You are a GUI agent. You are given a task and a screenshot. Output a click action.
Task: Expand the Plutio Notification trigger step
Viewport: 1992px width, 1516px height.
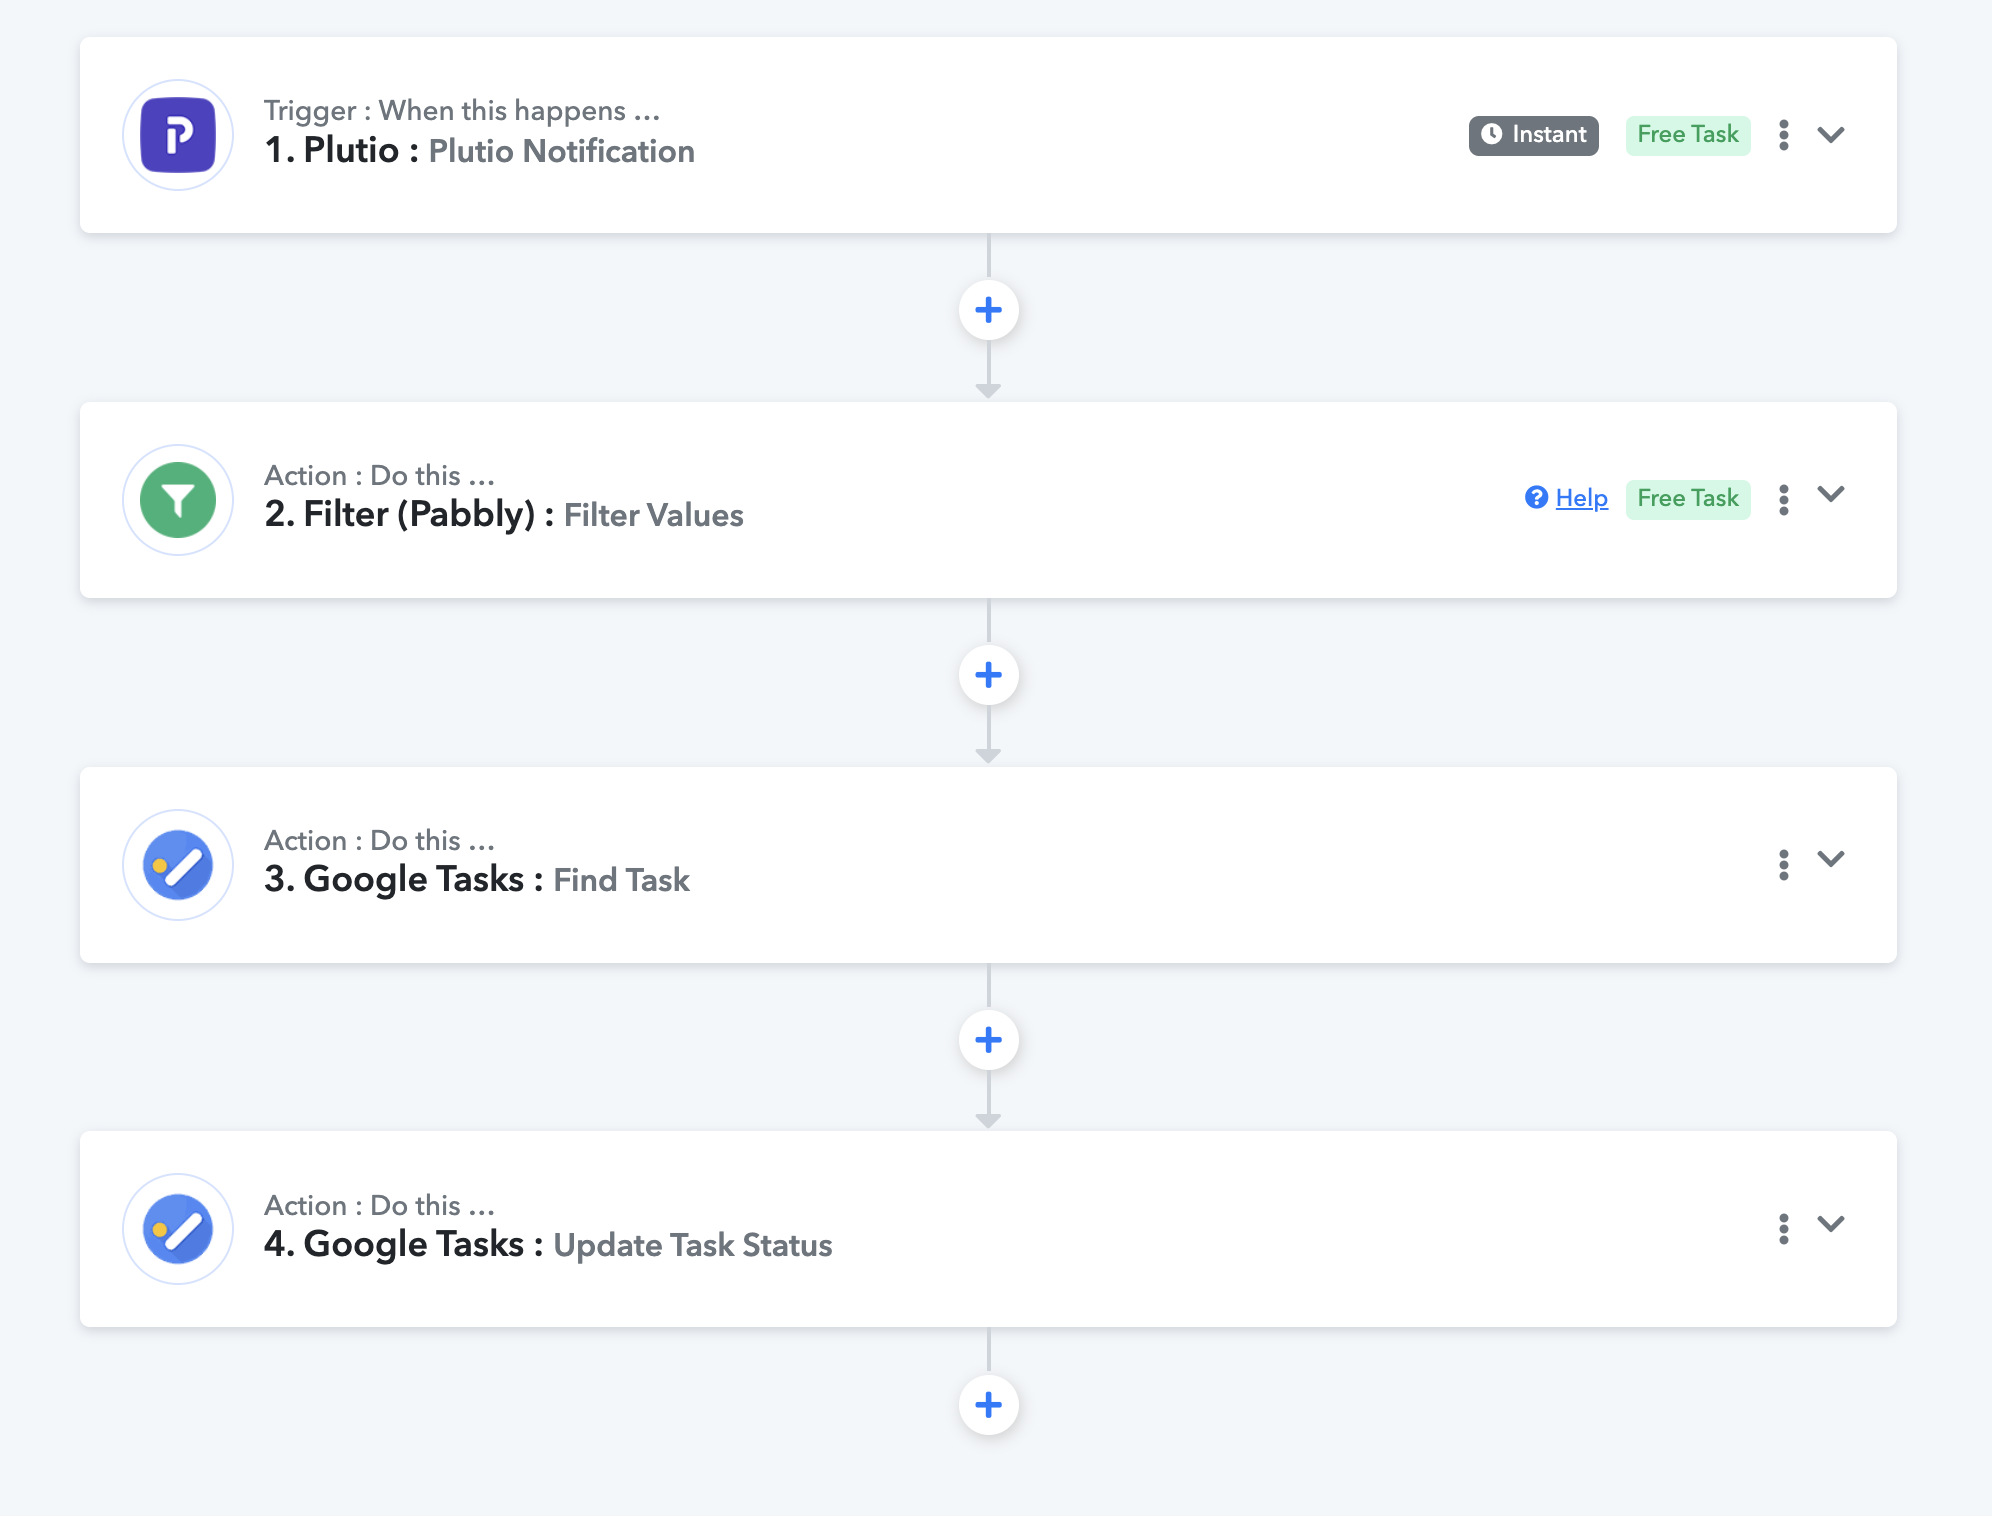tap(1831, 135)
